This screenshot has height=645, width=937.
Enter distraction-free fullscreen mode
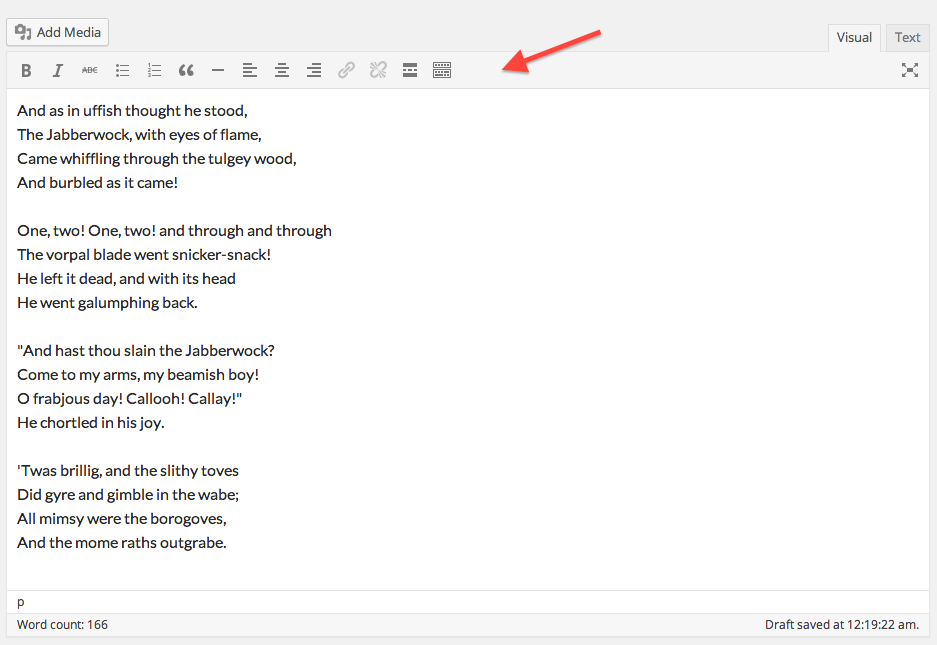910,71
